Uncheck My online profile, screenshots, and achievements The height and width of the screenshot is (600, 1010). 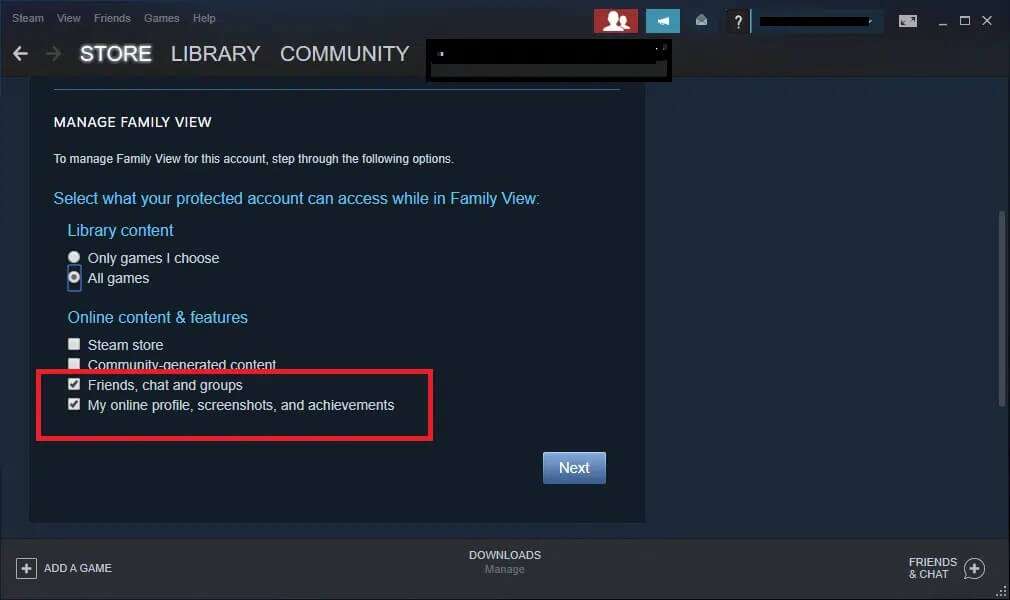click(74, 404)
